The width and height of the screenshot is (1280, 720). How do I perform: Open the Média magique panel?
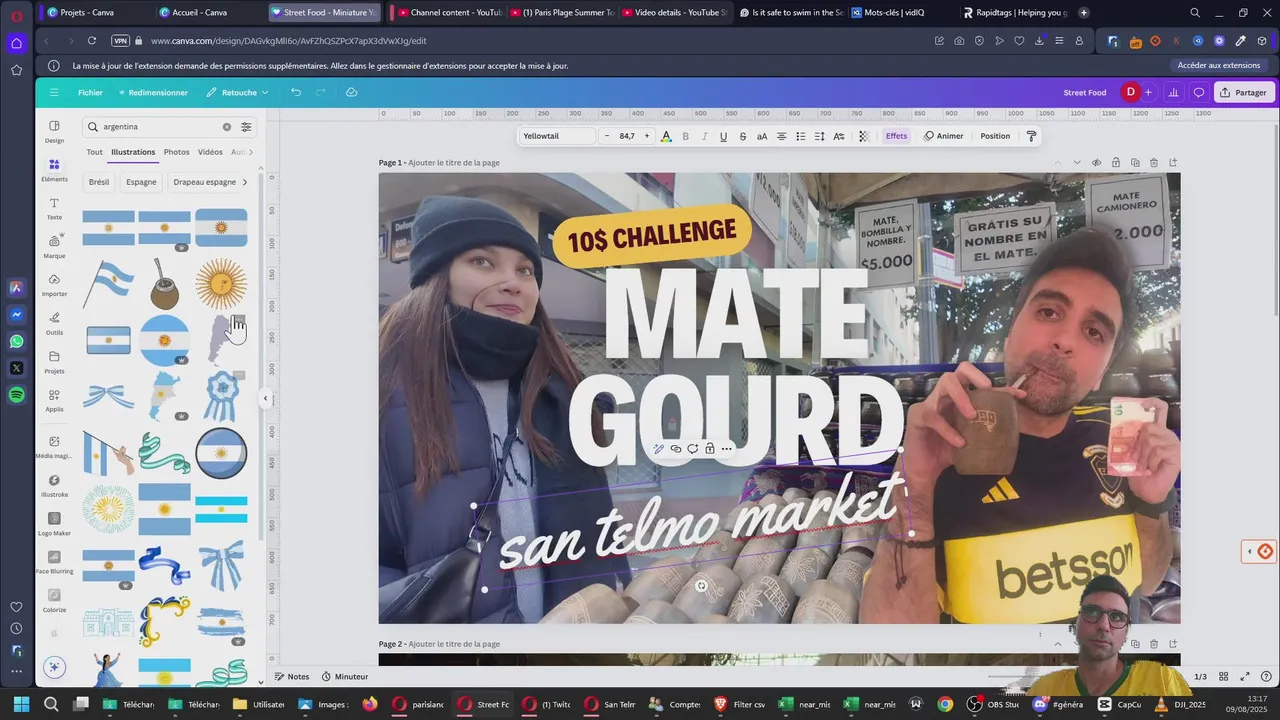click(x=54, y=446)
